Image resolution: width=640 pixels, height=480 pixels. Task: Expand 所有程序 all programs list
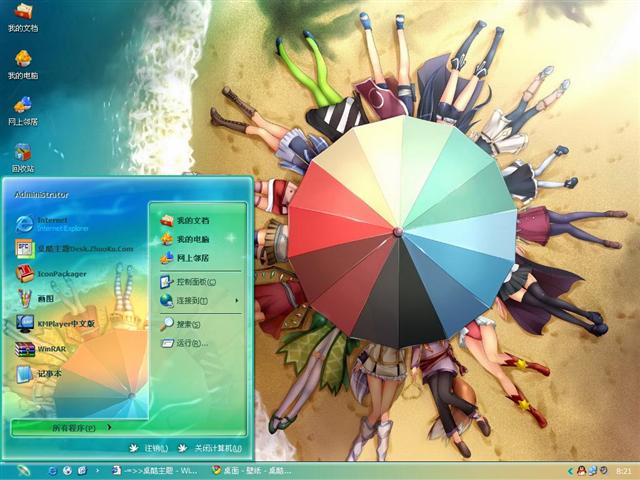point(81,427)
